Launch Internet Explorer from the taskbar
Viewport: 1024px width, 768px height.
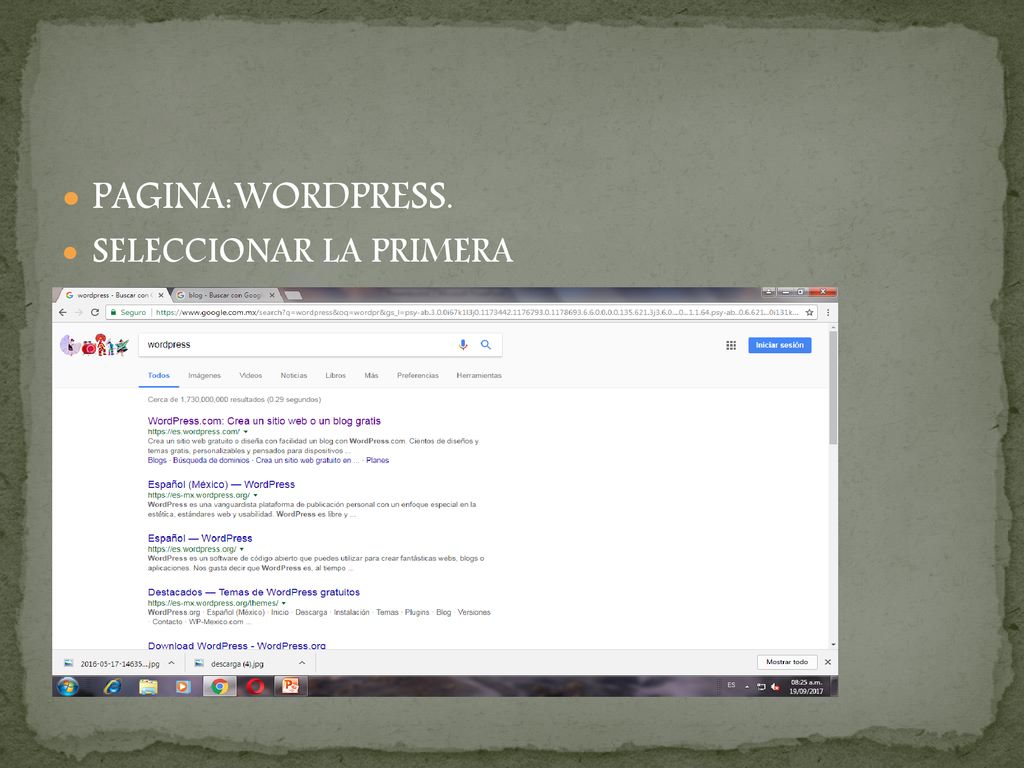tap(112, 686)
